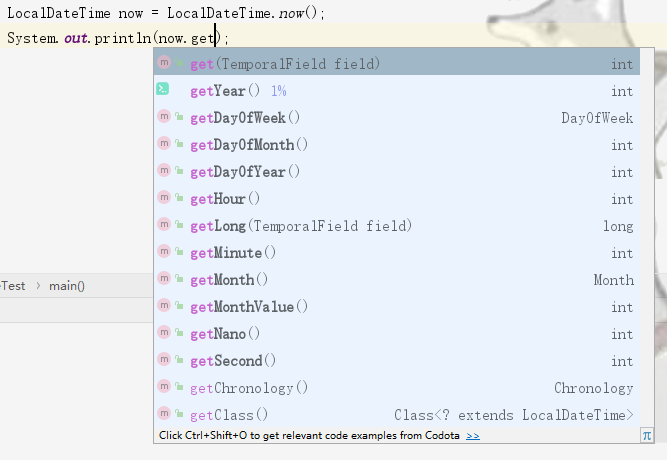
Task: Click method icon beside getClass()
Action: pos(164,413)
